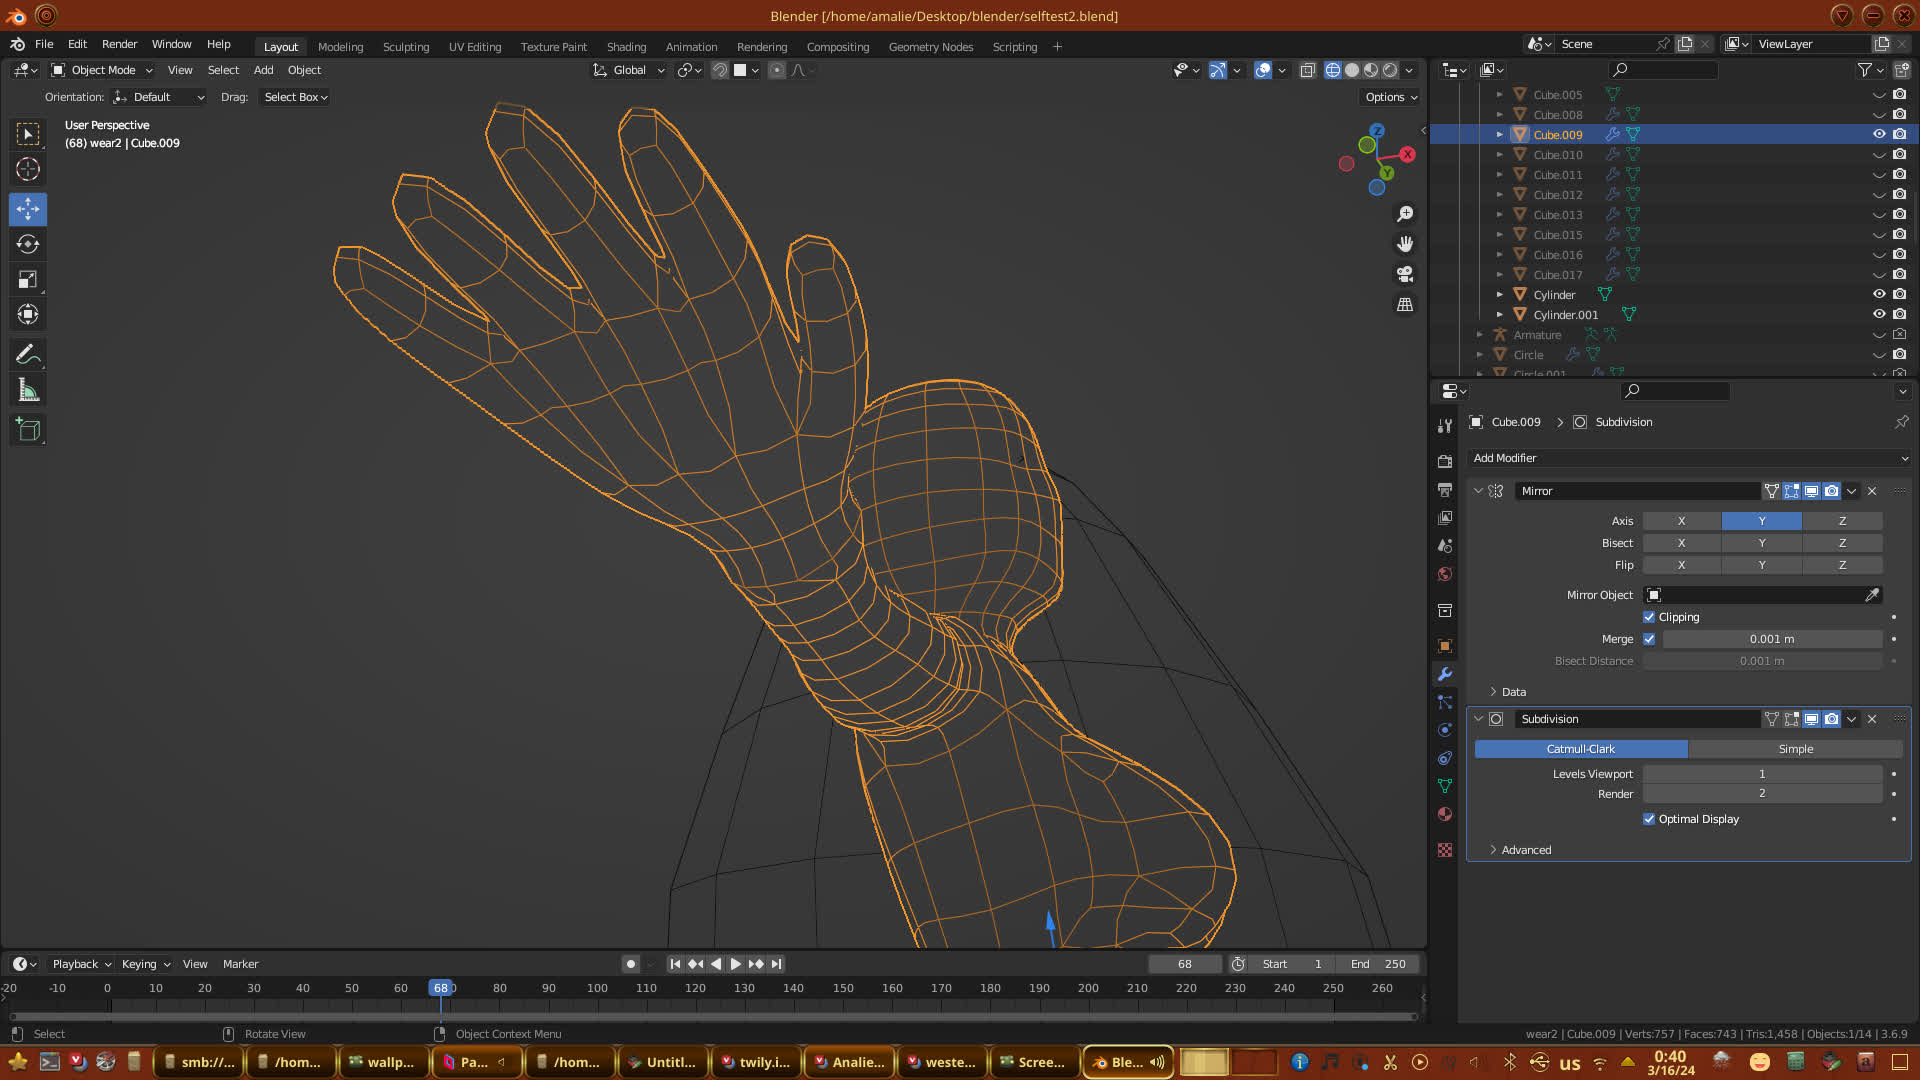Enable the X axis in Mirror modifier

click(x=1681, y=521)
